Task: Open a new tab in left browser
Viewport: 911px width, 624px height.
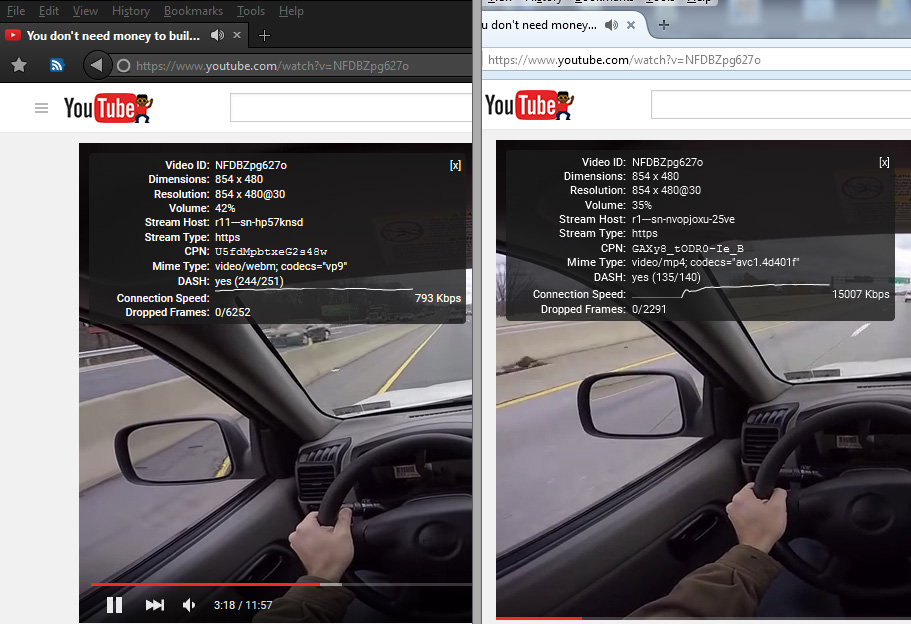Action: [264, 36]
